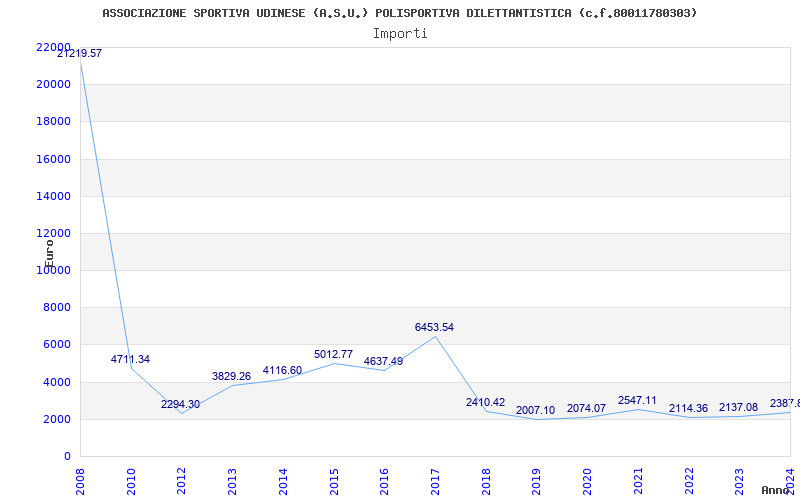Screen dimensions: 800x500
Task: Select the 2137.08 value label
Action: (738, 408)
